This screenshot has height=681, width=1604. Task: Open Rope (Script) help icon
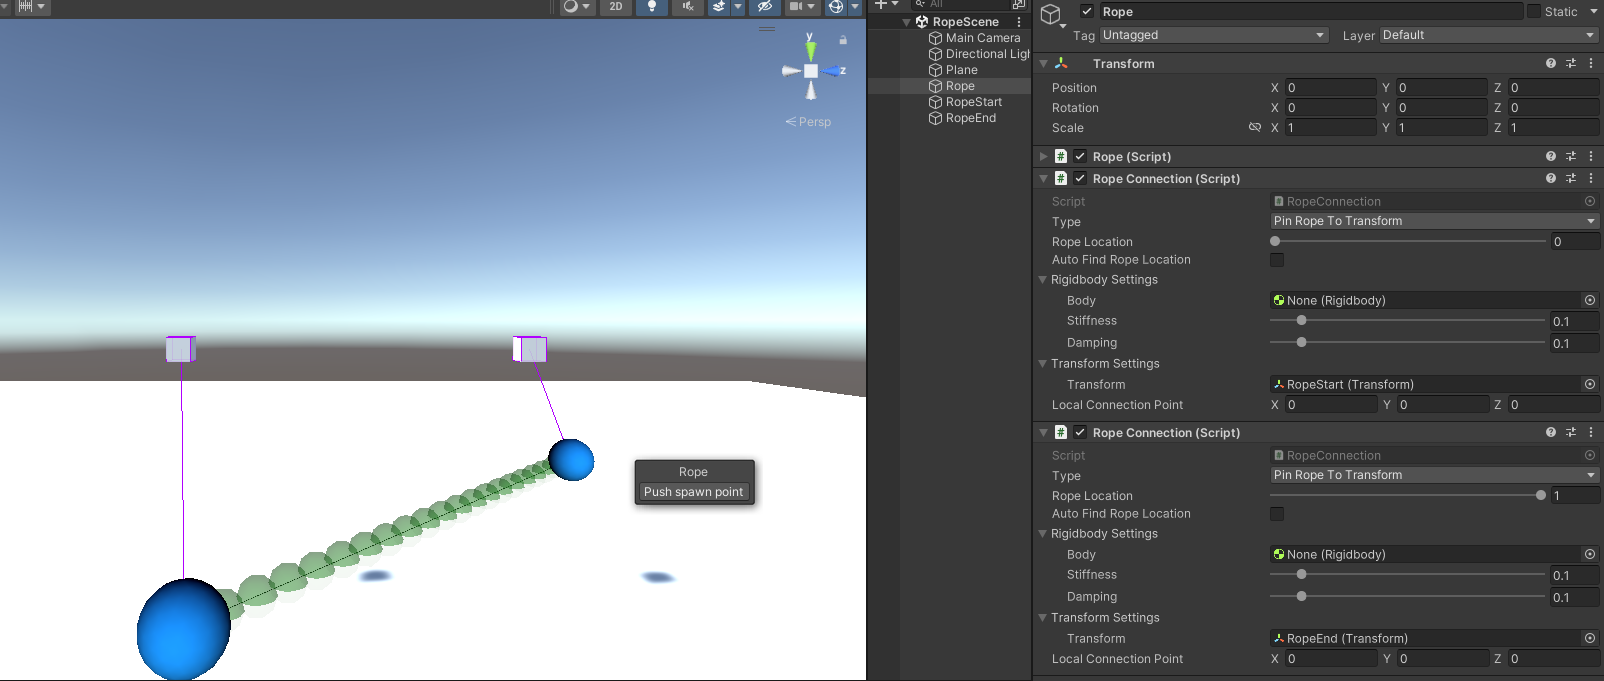(1551, 156)
